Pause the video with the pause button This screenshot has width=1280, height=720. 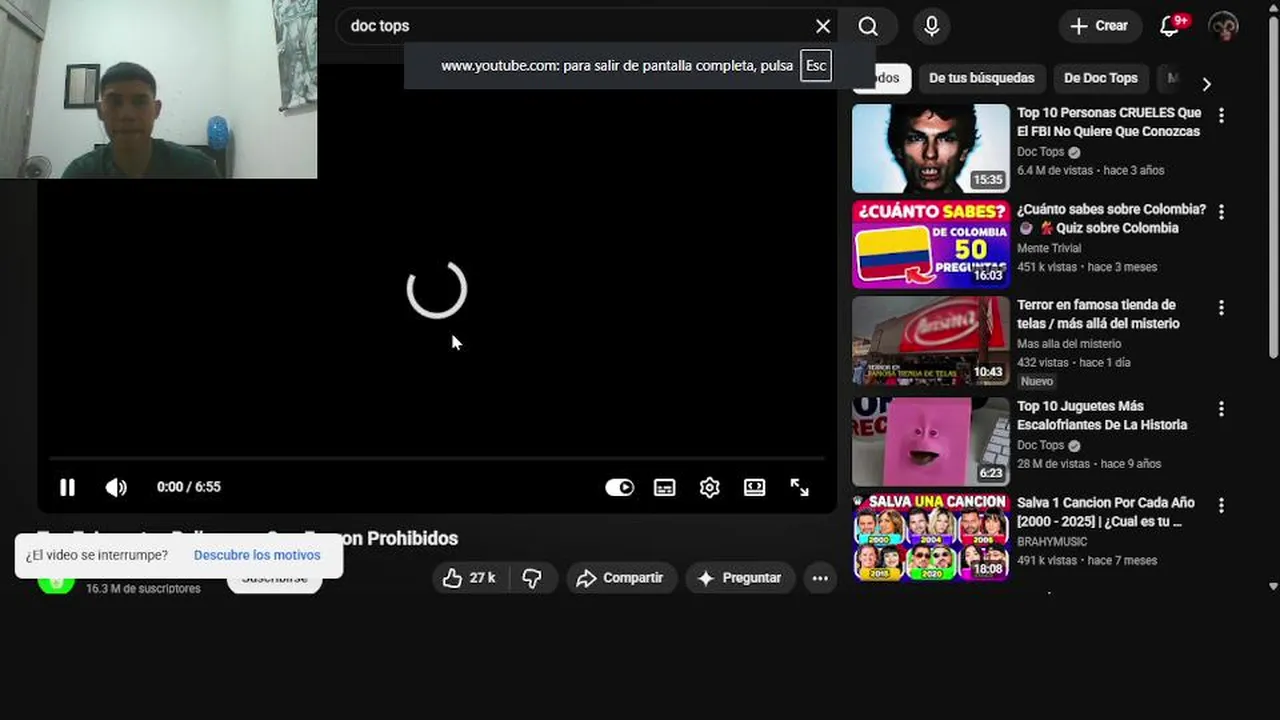(x=67, y=487)
